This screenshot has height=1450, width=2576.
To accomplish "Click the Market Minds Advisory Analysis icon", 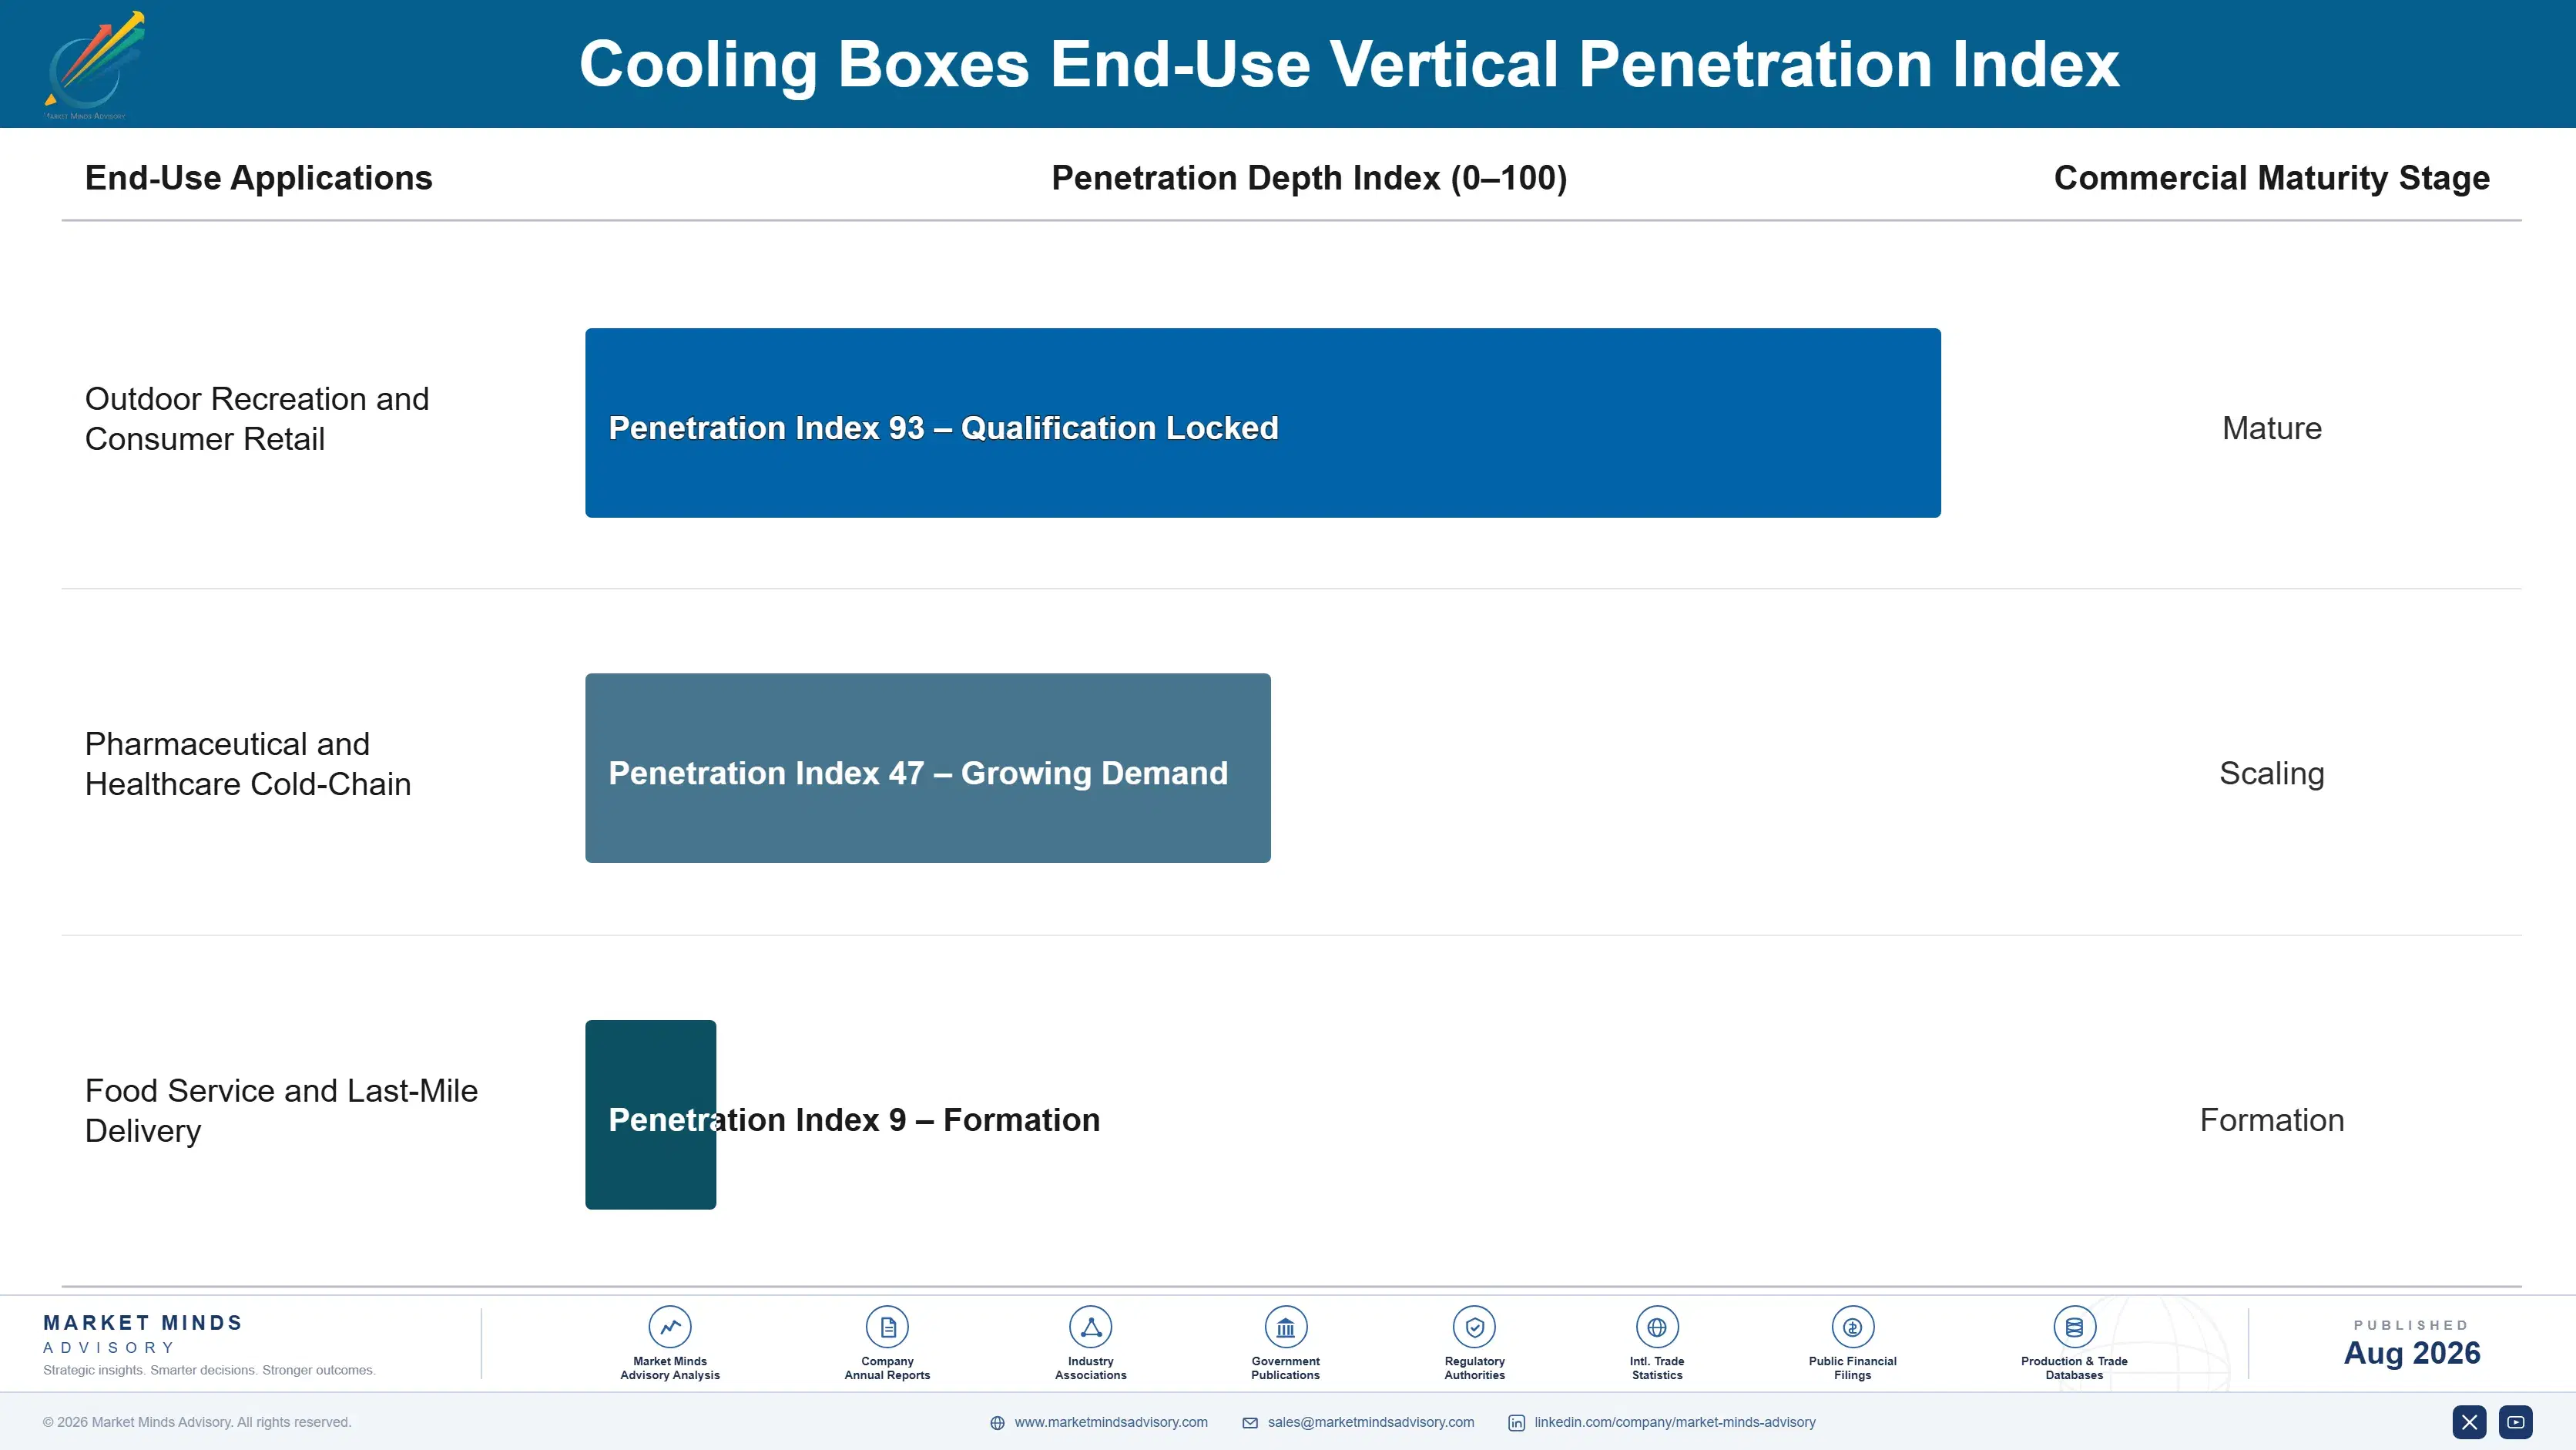I will tap(670, 1327).
